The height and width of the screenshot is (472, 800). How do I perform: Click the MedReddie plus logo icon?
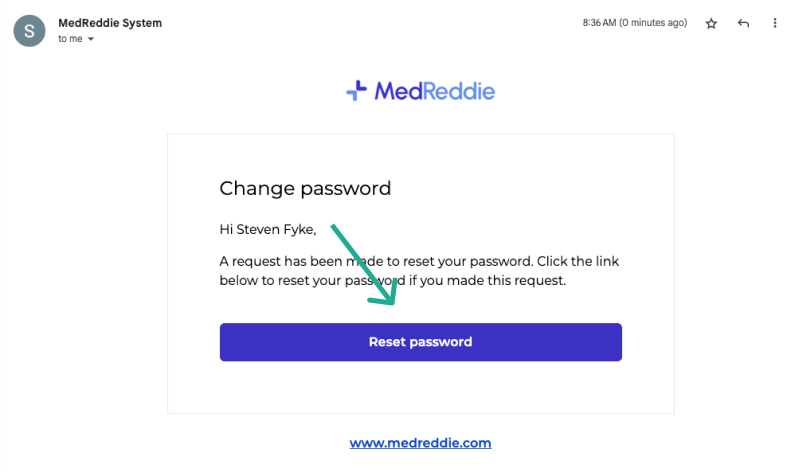(357, 92)
